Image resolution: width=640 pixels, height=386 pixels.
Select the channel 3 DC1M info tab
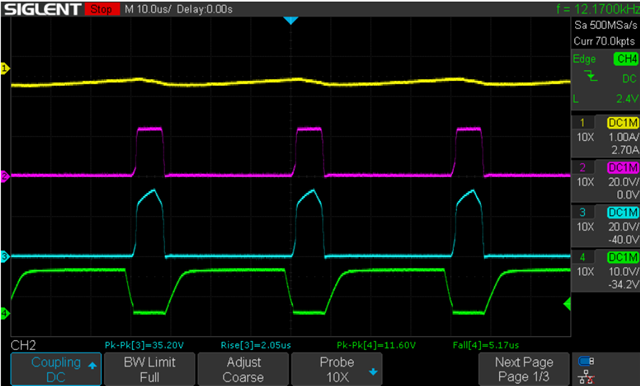pyautogui.click(x=622, y=213)
